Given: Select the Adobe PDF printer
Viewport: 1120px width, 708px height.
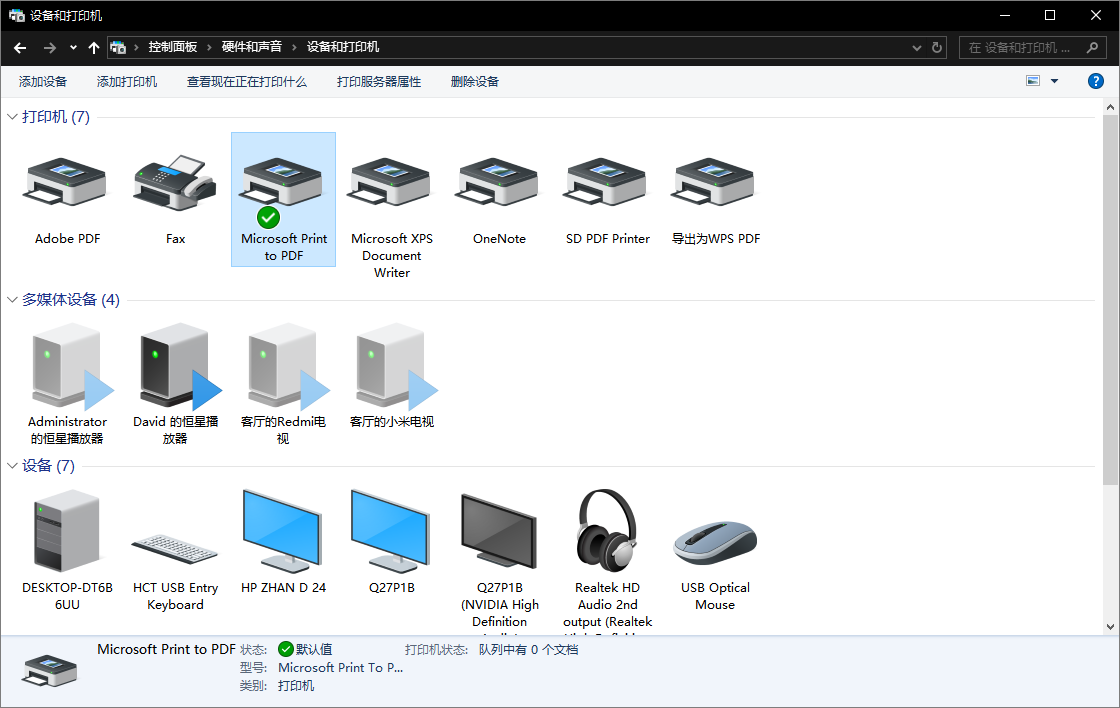Looking at the screenshot, I should click(67, 199).
